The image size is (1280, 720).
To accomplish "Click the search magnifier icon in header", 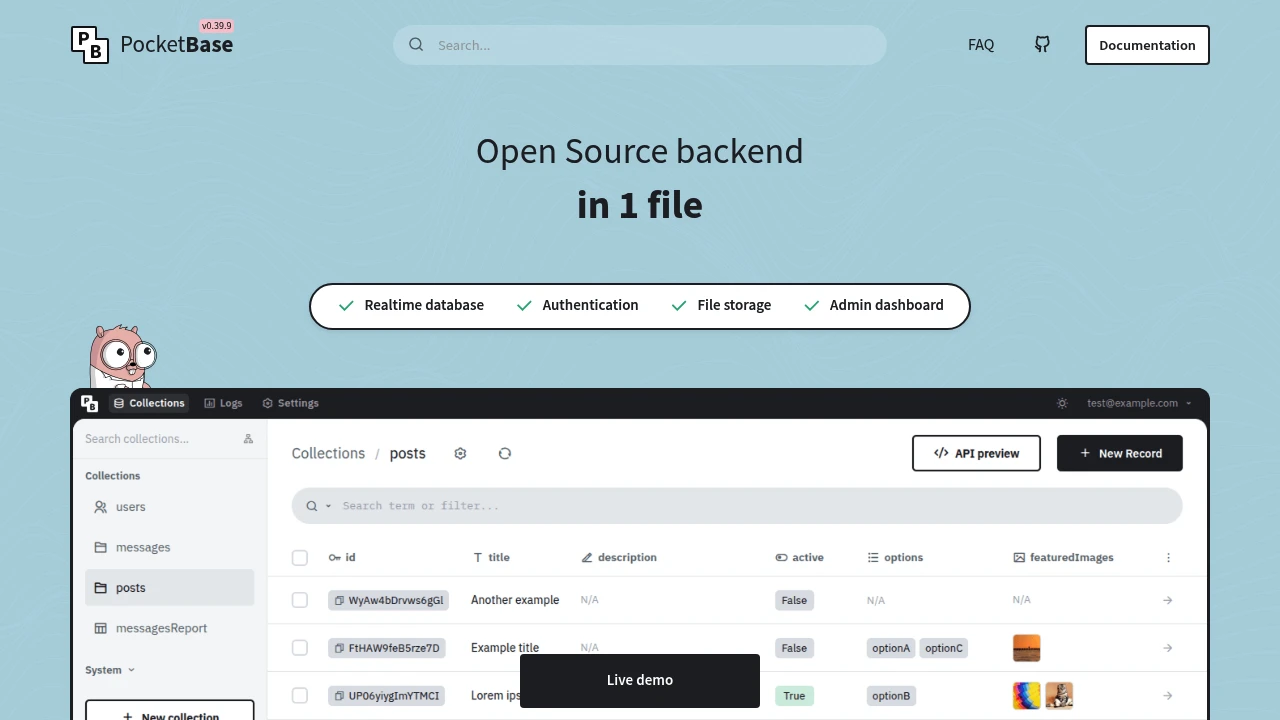I will pos(416,45).
